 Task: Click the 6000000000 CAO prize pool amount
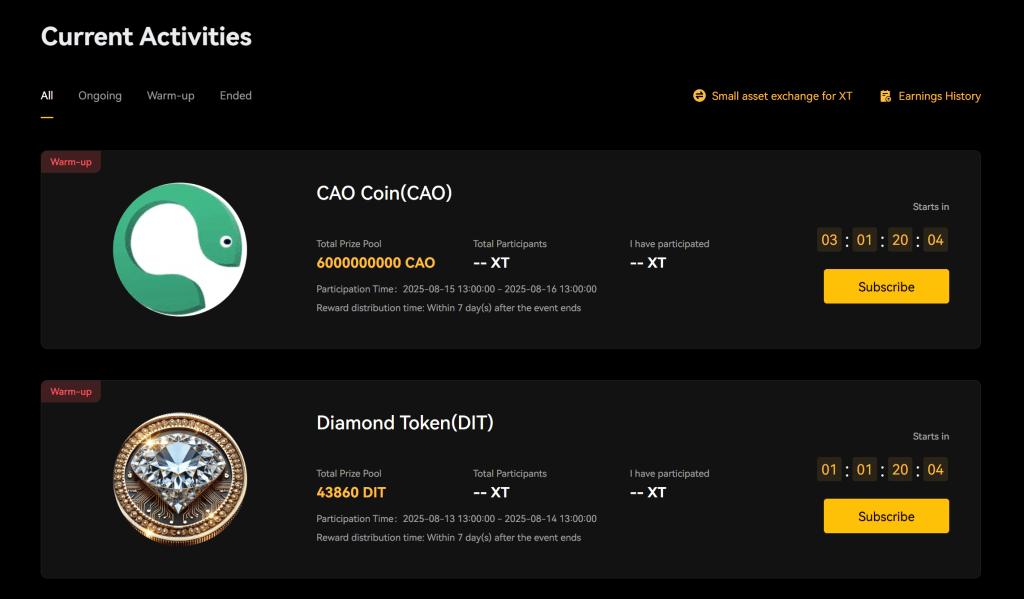coord(376,263)
